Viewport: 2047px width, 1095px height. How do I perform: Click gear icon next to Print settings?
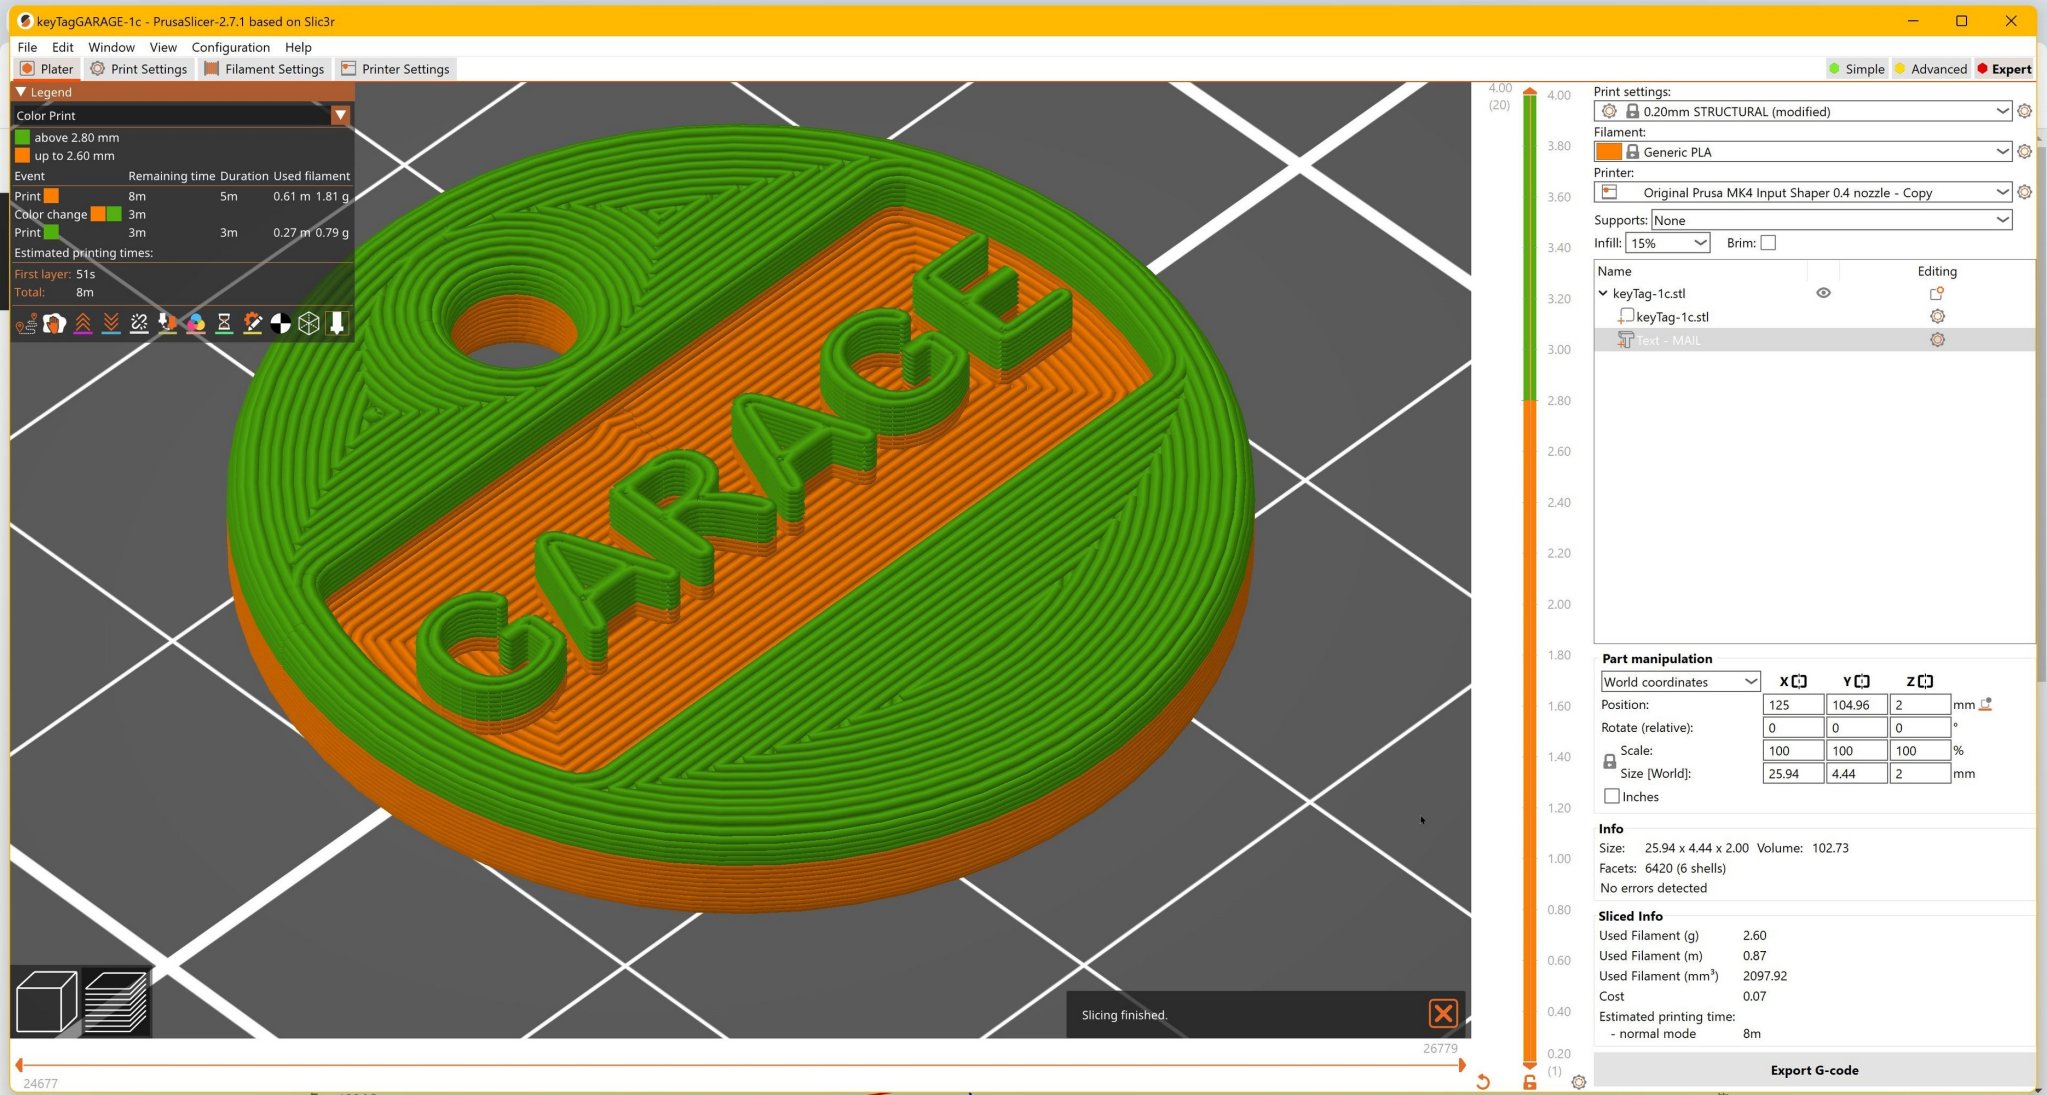[x=2024, y=111]
